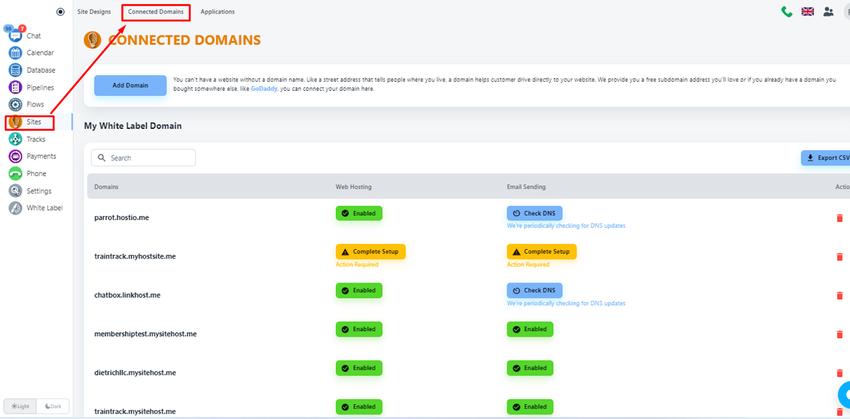Delete the parrot.hostio.me domain
Image resolution: width=850 pixels, height=419 pixels.
point(840,218)
